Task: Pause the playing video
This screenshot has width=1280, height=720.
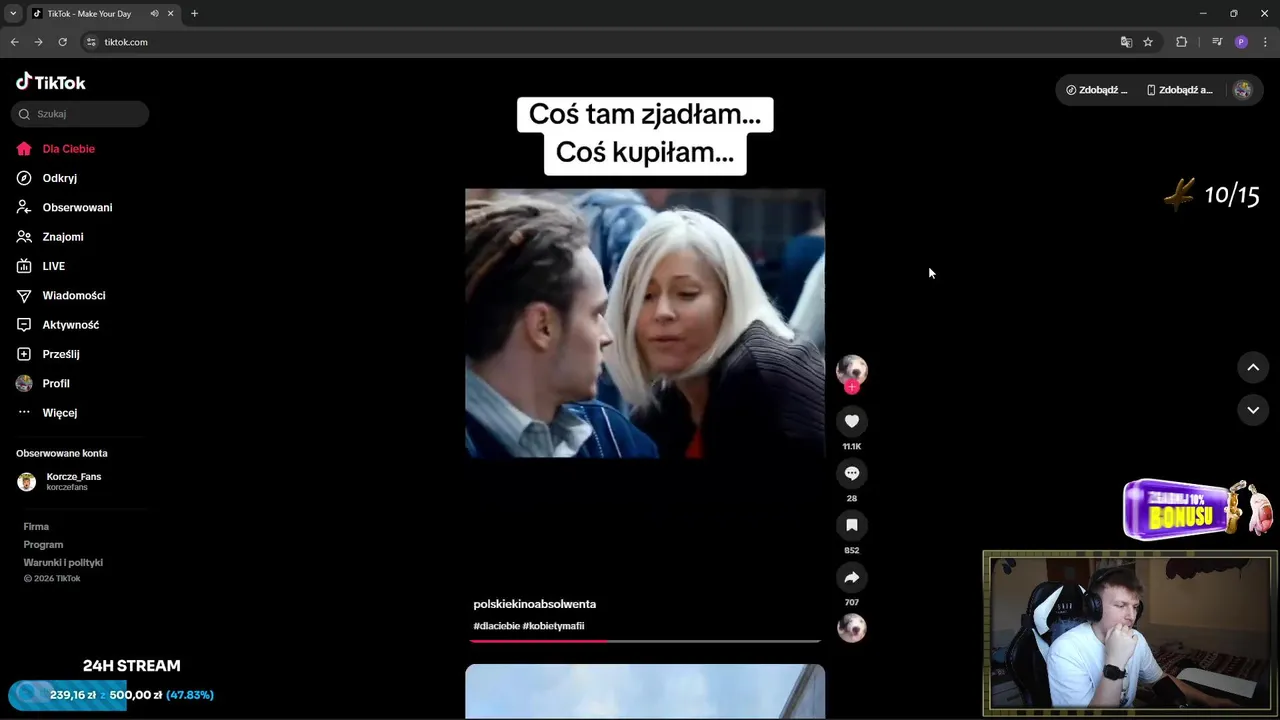Action: tap(645, 323)
